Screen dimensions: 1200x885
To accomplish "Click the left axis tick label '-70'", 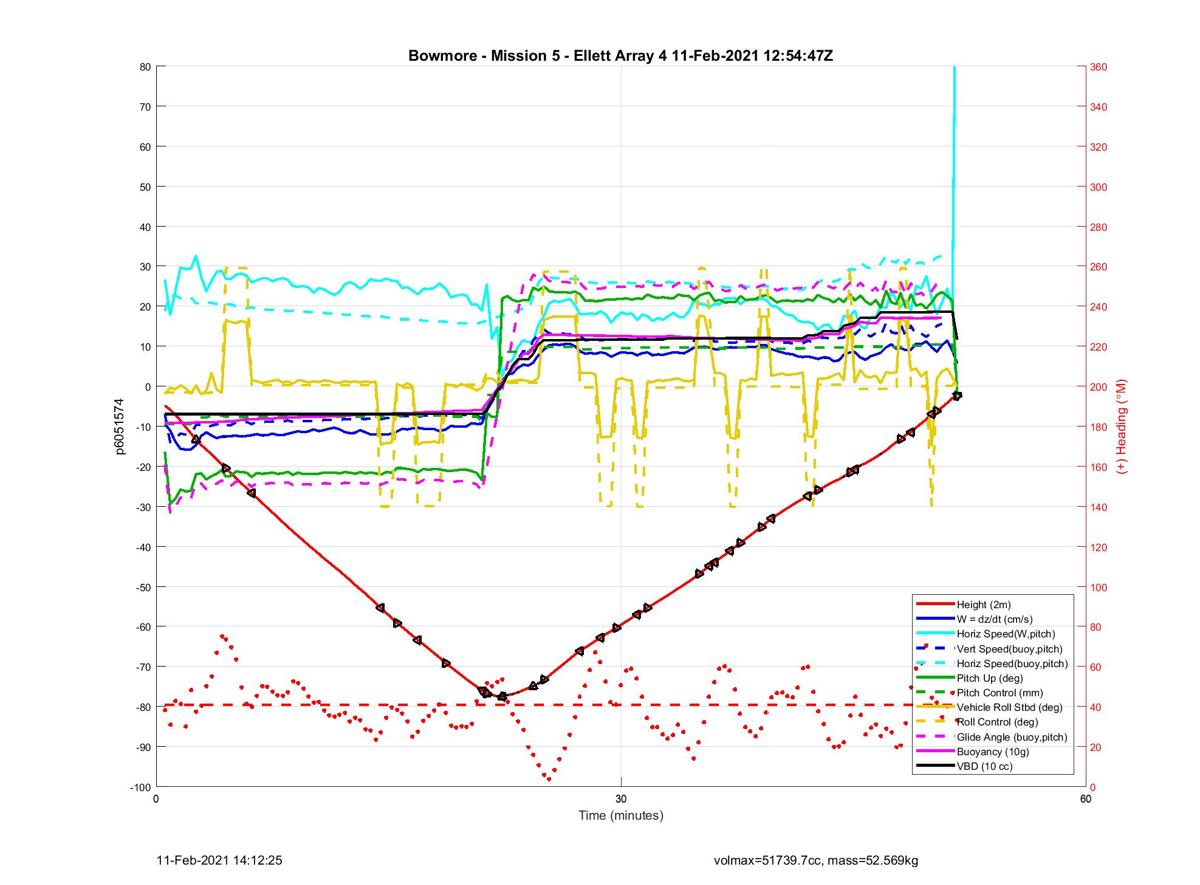I will pos(142,667).
